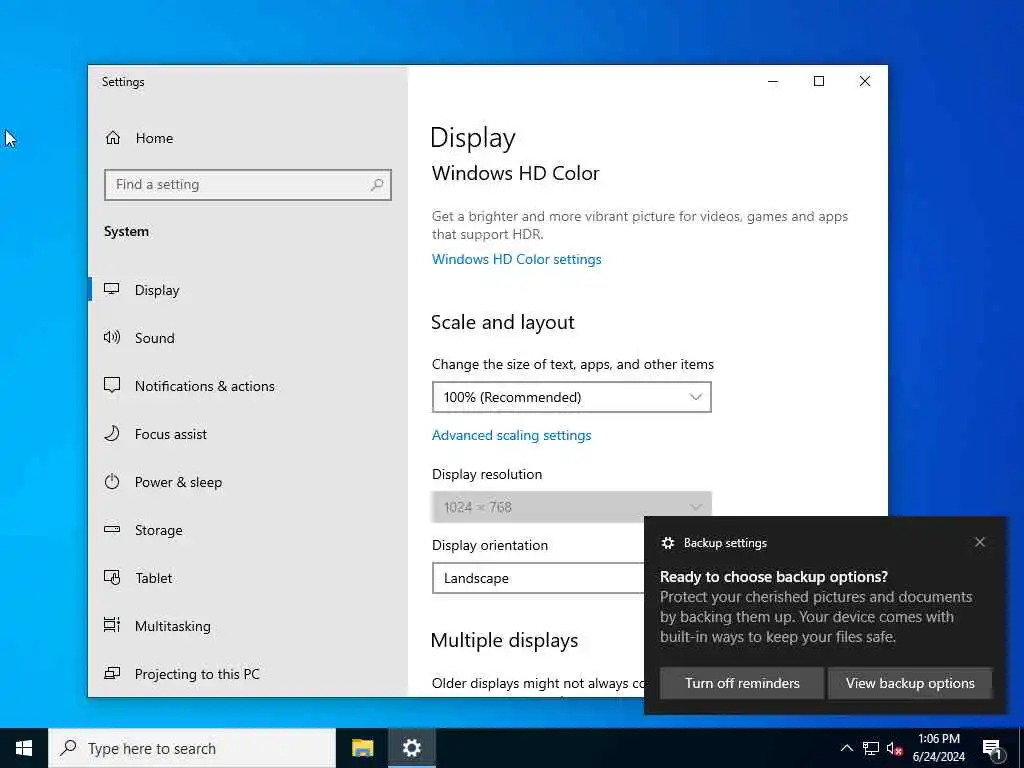Click the Find a setting search field
The width and height of the screenshot is (1024, 768).
tap(248, 185)
